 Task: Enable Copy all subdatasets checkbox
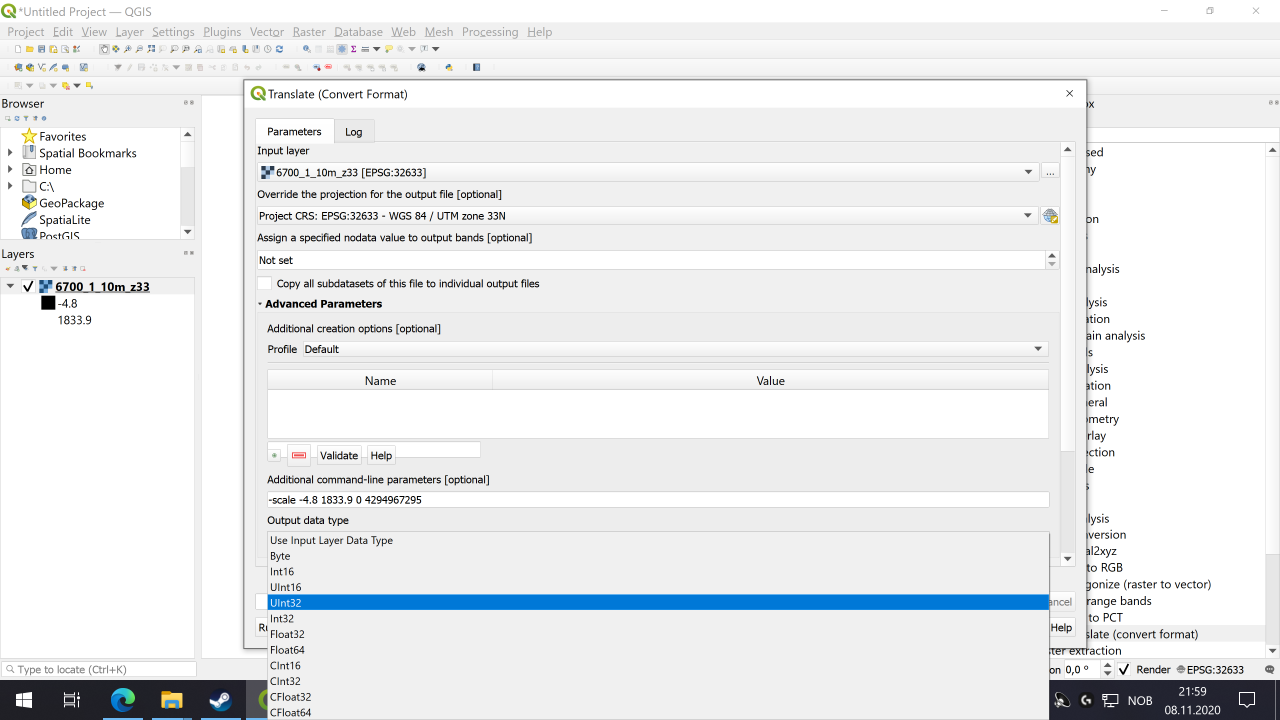point(264,284)
